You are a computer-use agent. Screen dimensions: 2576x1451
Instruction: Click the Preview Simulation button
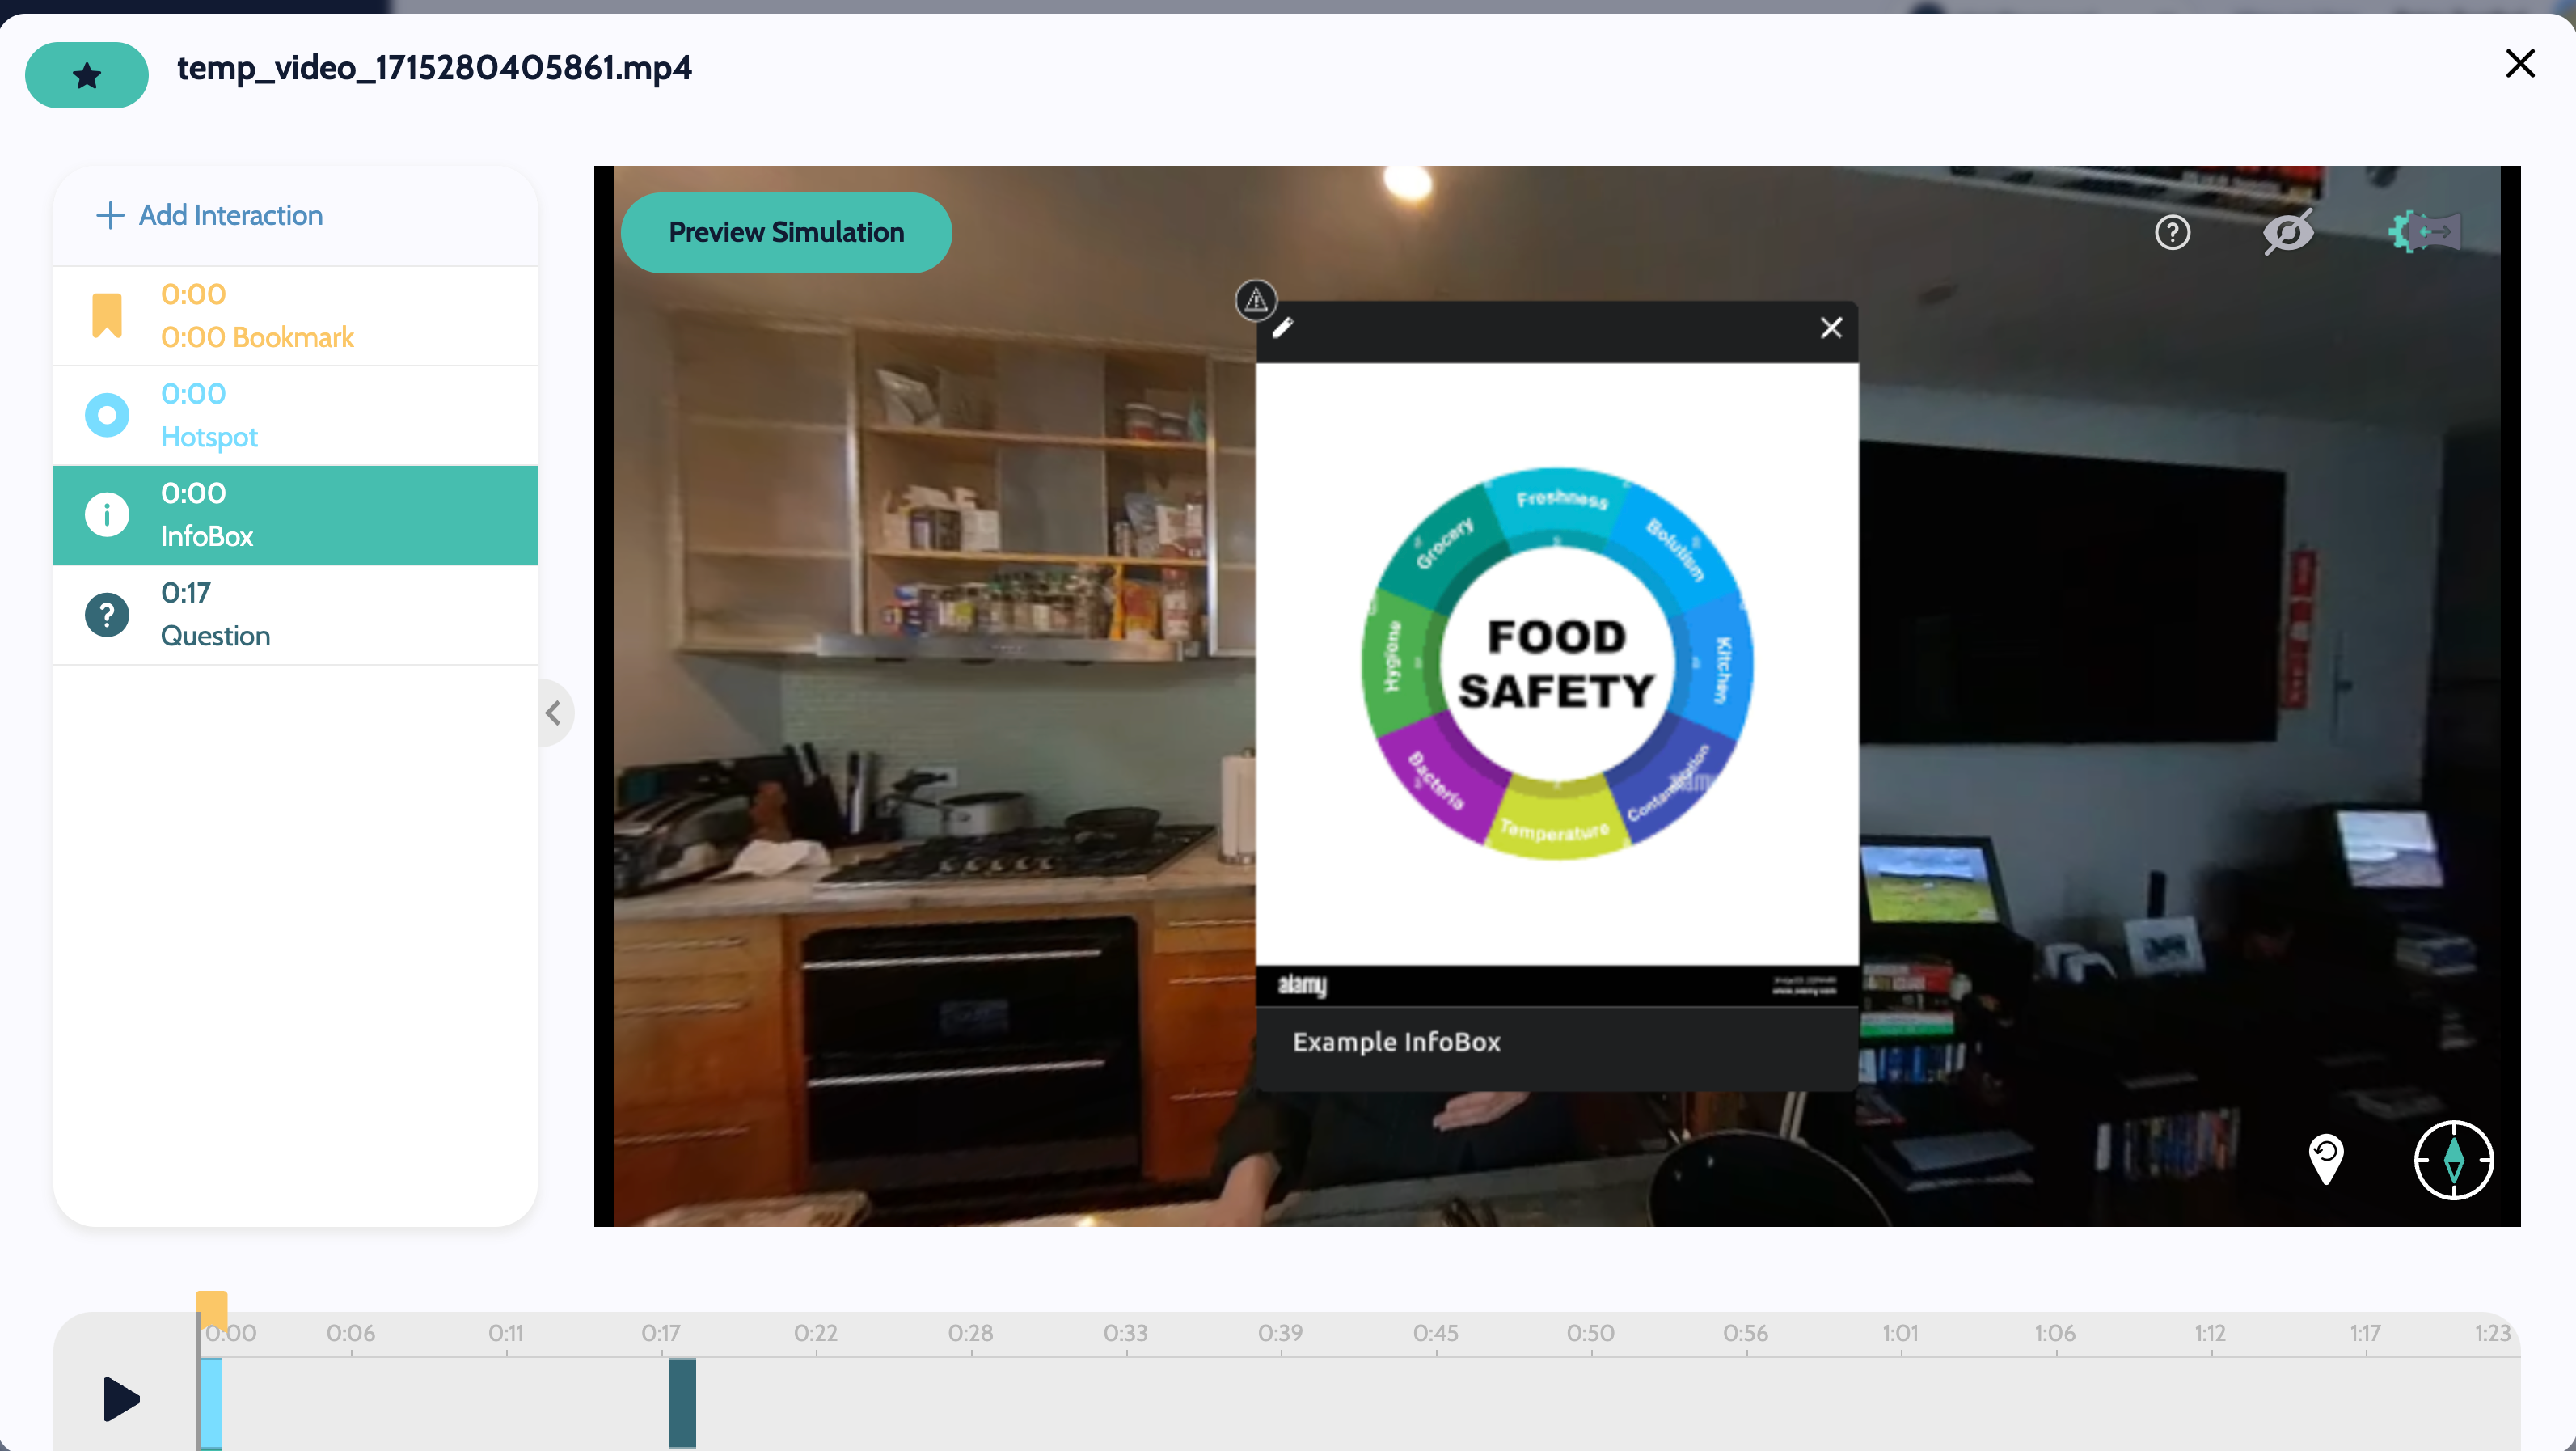point(786,232)
